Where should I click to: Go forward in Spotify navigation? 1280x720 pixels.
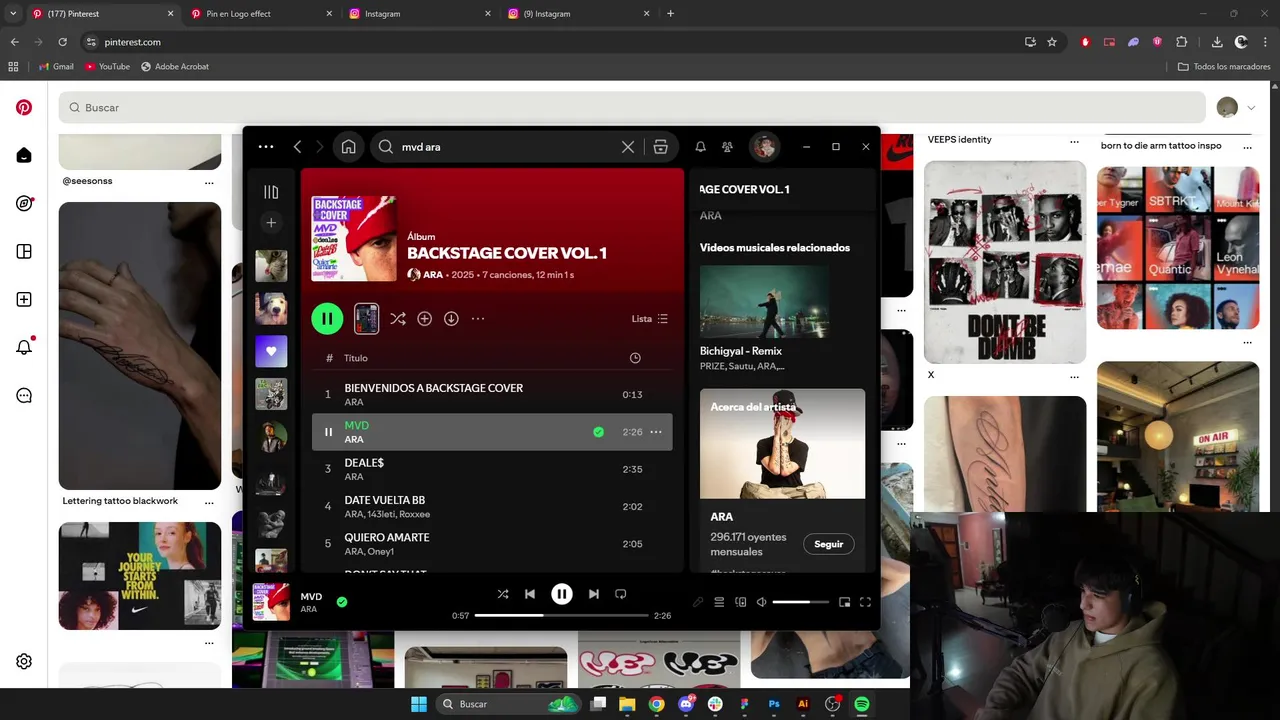320,147
